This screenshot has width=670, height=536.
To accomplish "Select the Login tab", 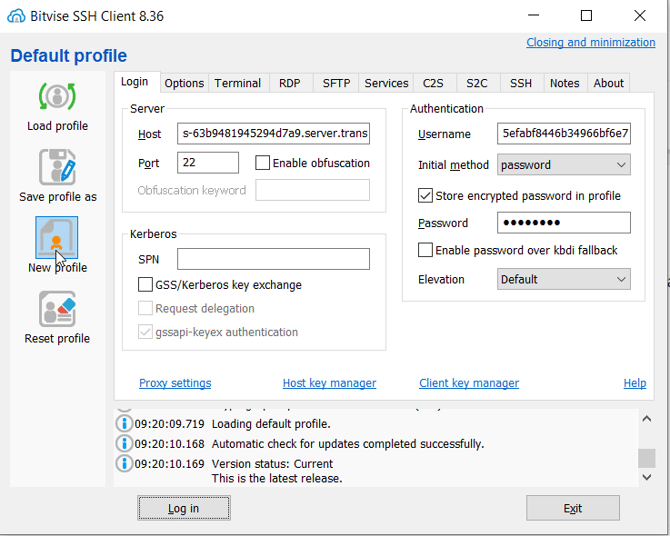I will click(135, 82).
